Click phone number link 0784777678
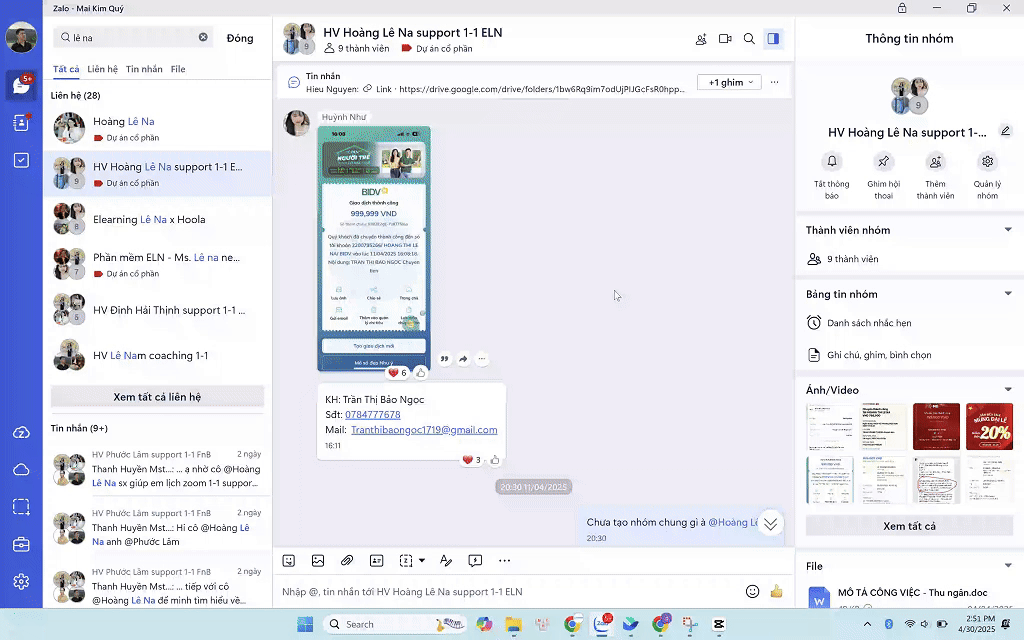Viewport: 1024px width, 640px height. click(373, 415)
